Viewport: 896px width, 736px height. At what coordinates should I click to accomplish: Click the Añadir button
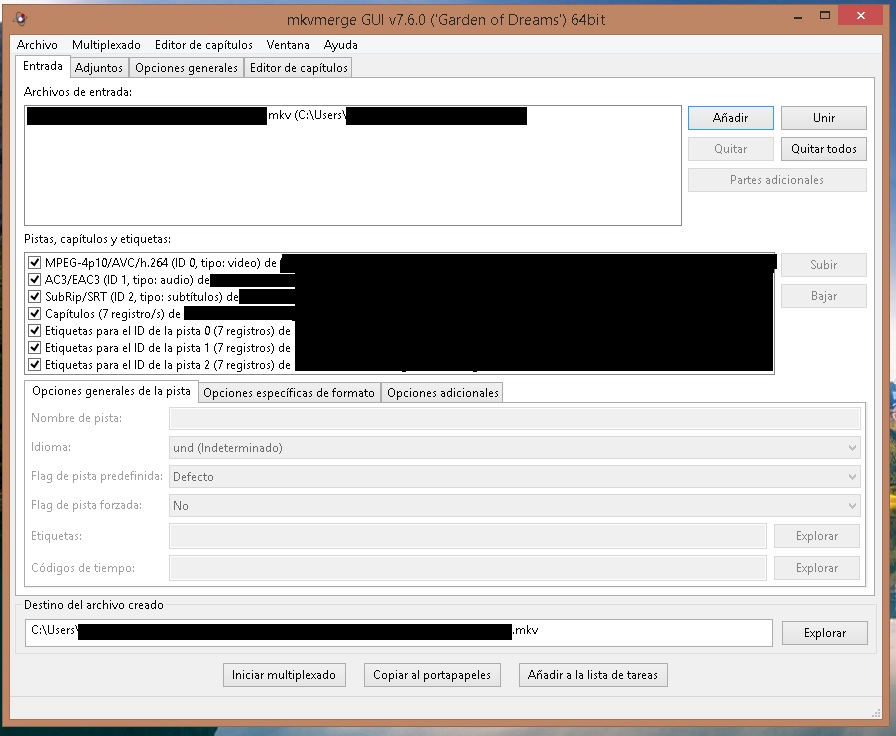point(730,118)
